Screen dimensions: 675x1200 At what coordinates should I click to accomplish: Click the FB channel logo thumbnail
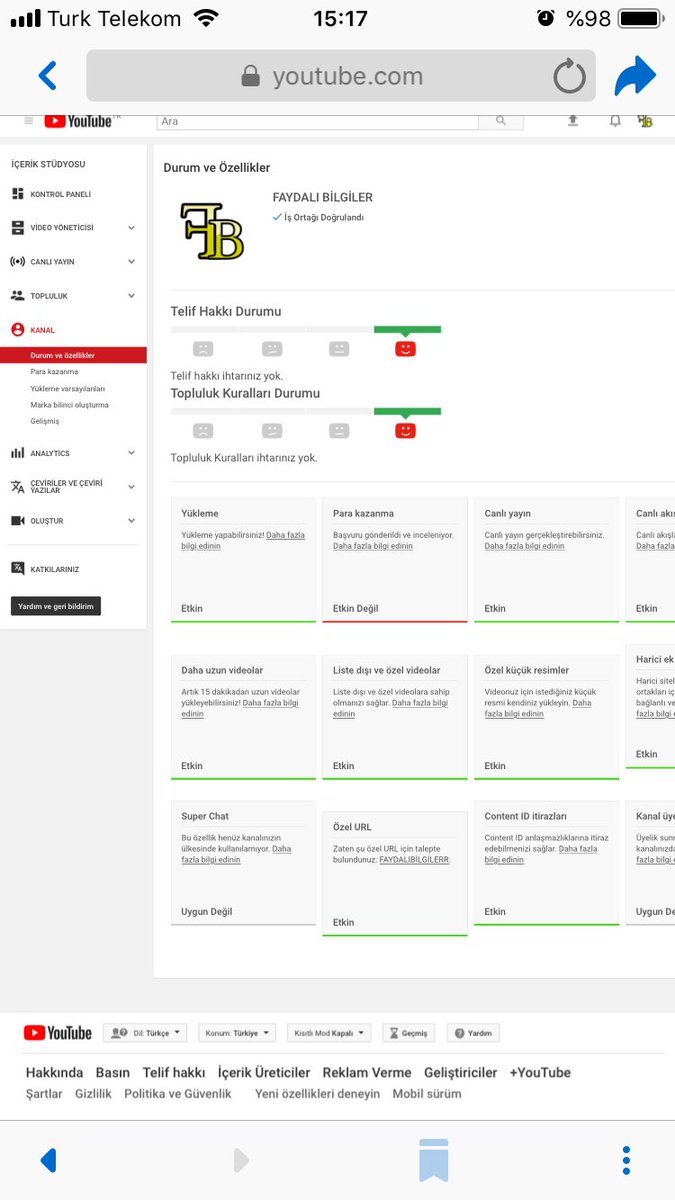pos(212,231)
